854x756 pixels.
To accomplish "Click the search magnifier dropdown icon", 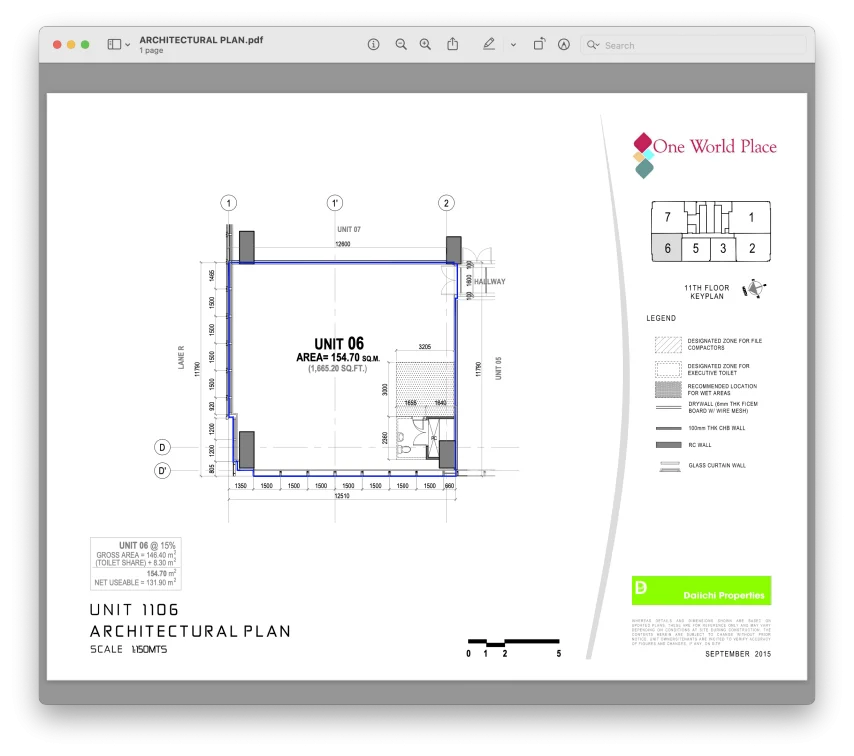I will [x=593, y=45].
